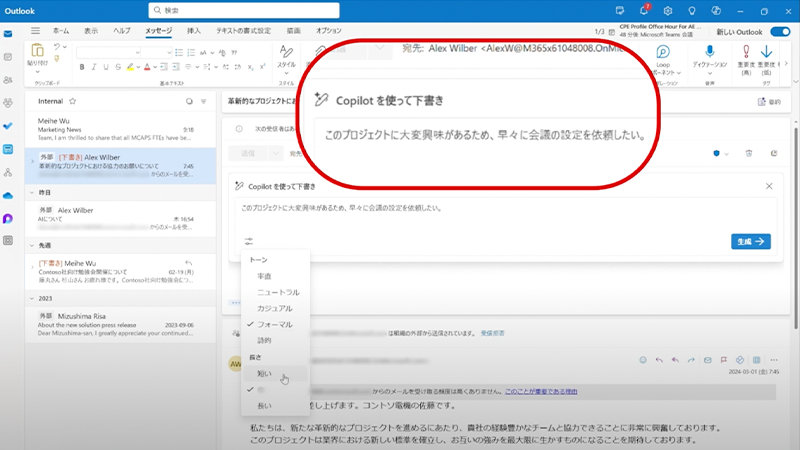This screenshot has width=800, height=450.
Task: Open the Copilot tone and length options icon
Action: click(248, 240)
